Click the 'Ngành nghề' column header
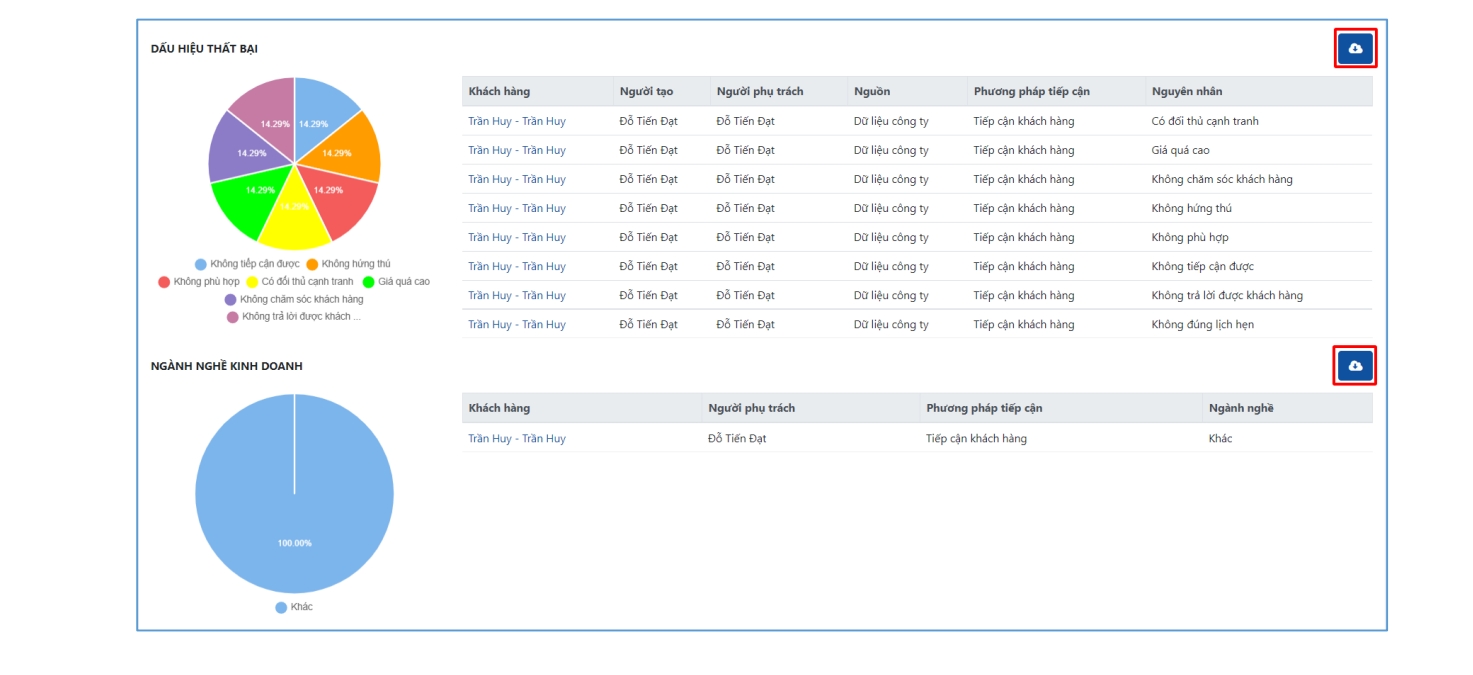The width and height of the screenshot is (1473, 675). [1240, 408]
